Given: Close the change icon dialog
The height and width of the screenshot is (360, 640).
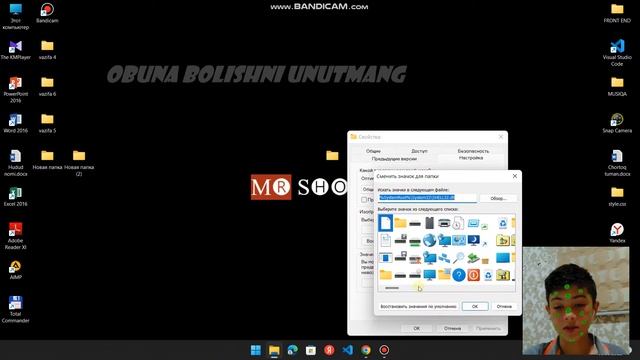Looking at the screenshot, I should (515, 176).
